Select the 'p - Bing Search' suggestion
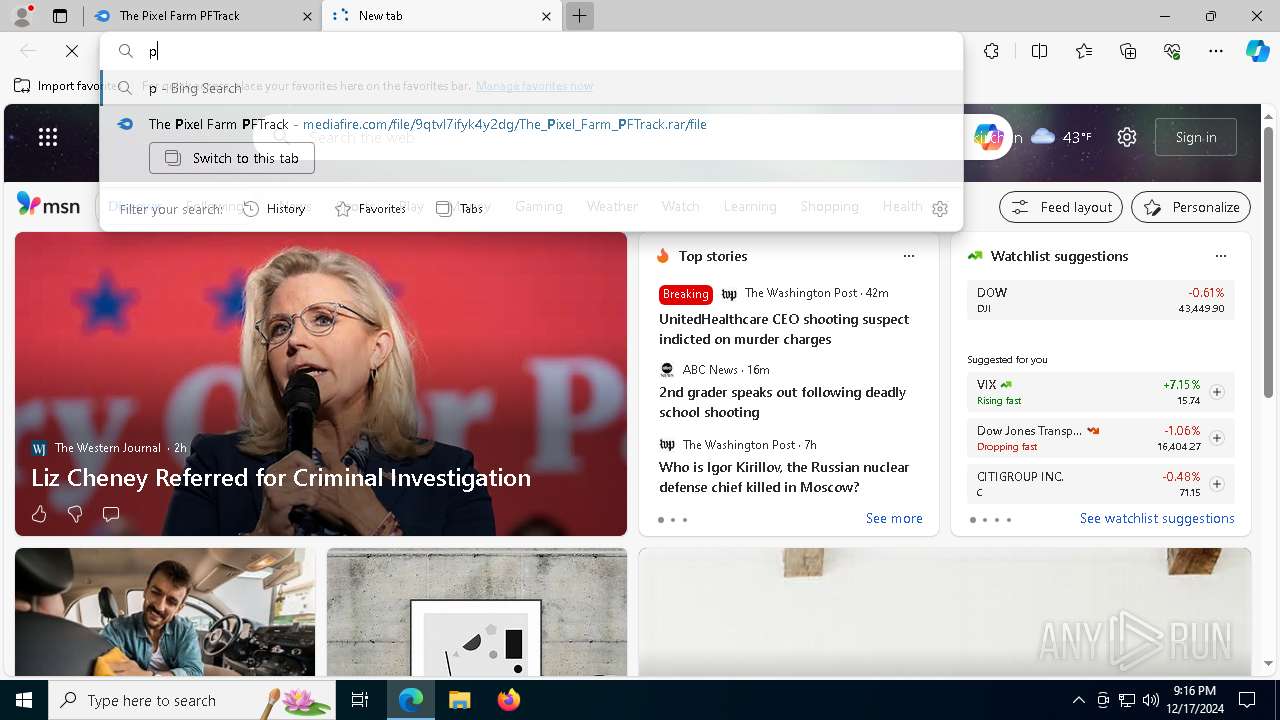Screen dimensions: 1280x720 click(x=532, y=88)
